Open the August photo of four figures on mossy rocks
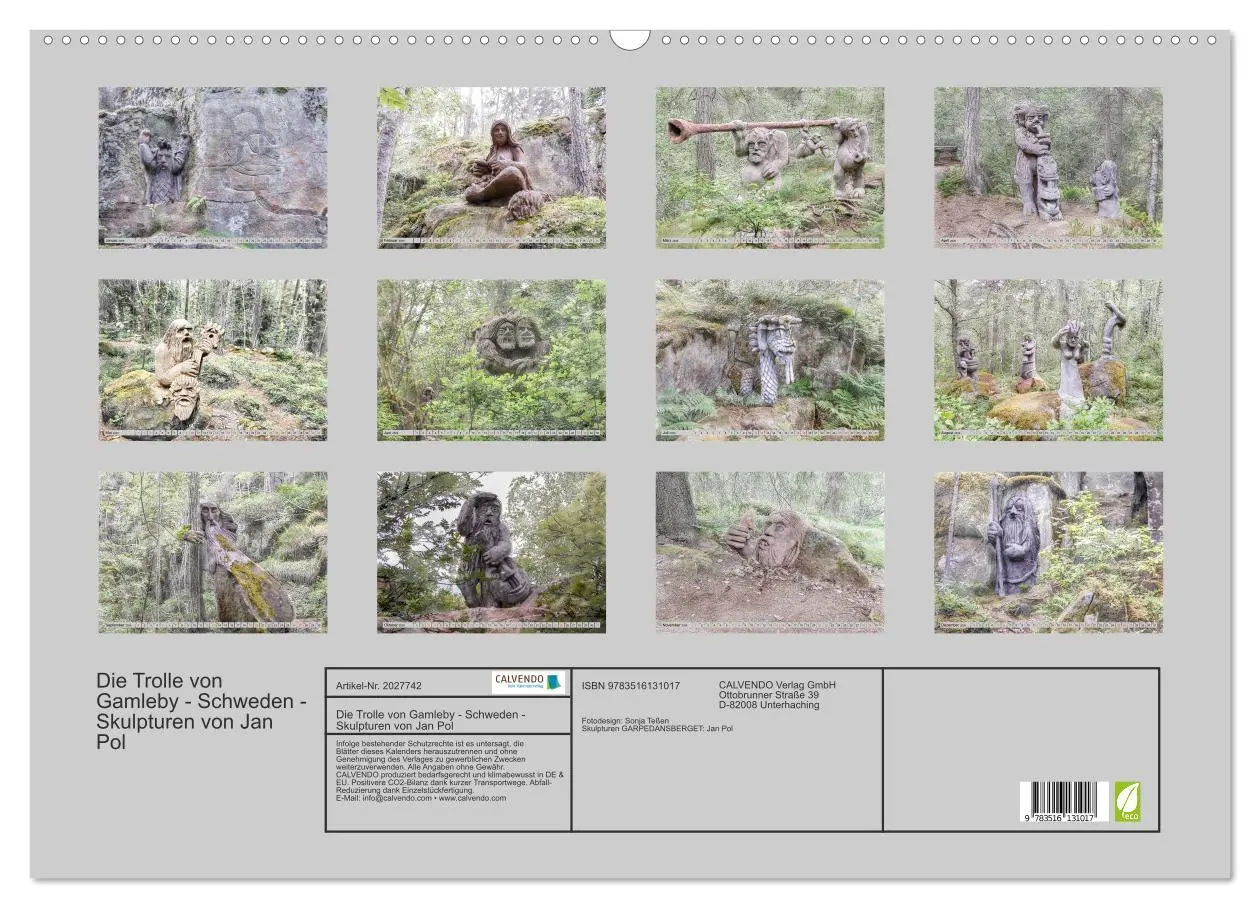Image resolution: width=1260 pixels, height=908 pixels. [x=1049, y=360]
